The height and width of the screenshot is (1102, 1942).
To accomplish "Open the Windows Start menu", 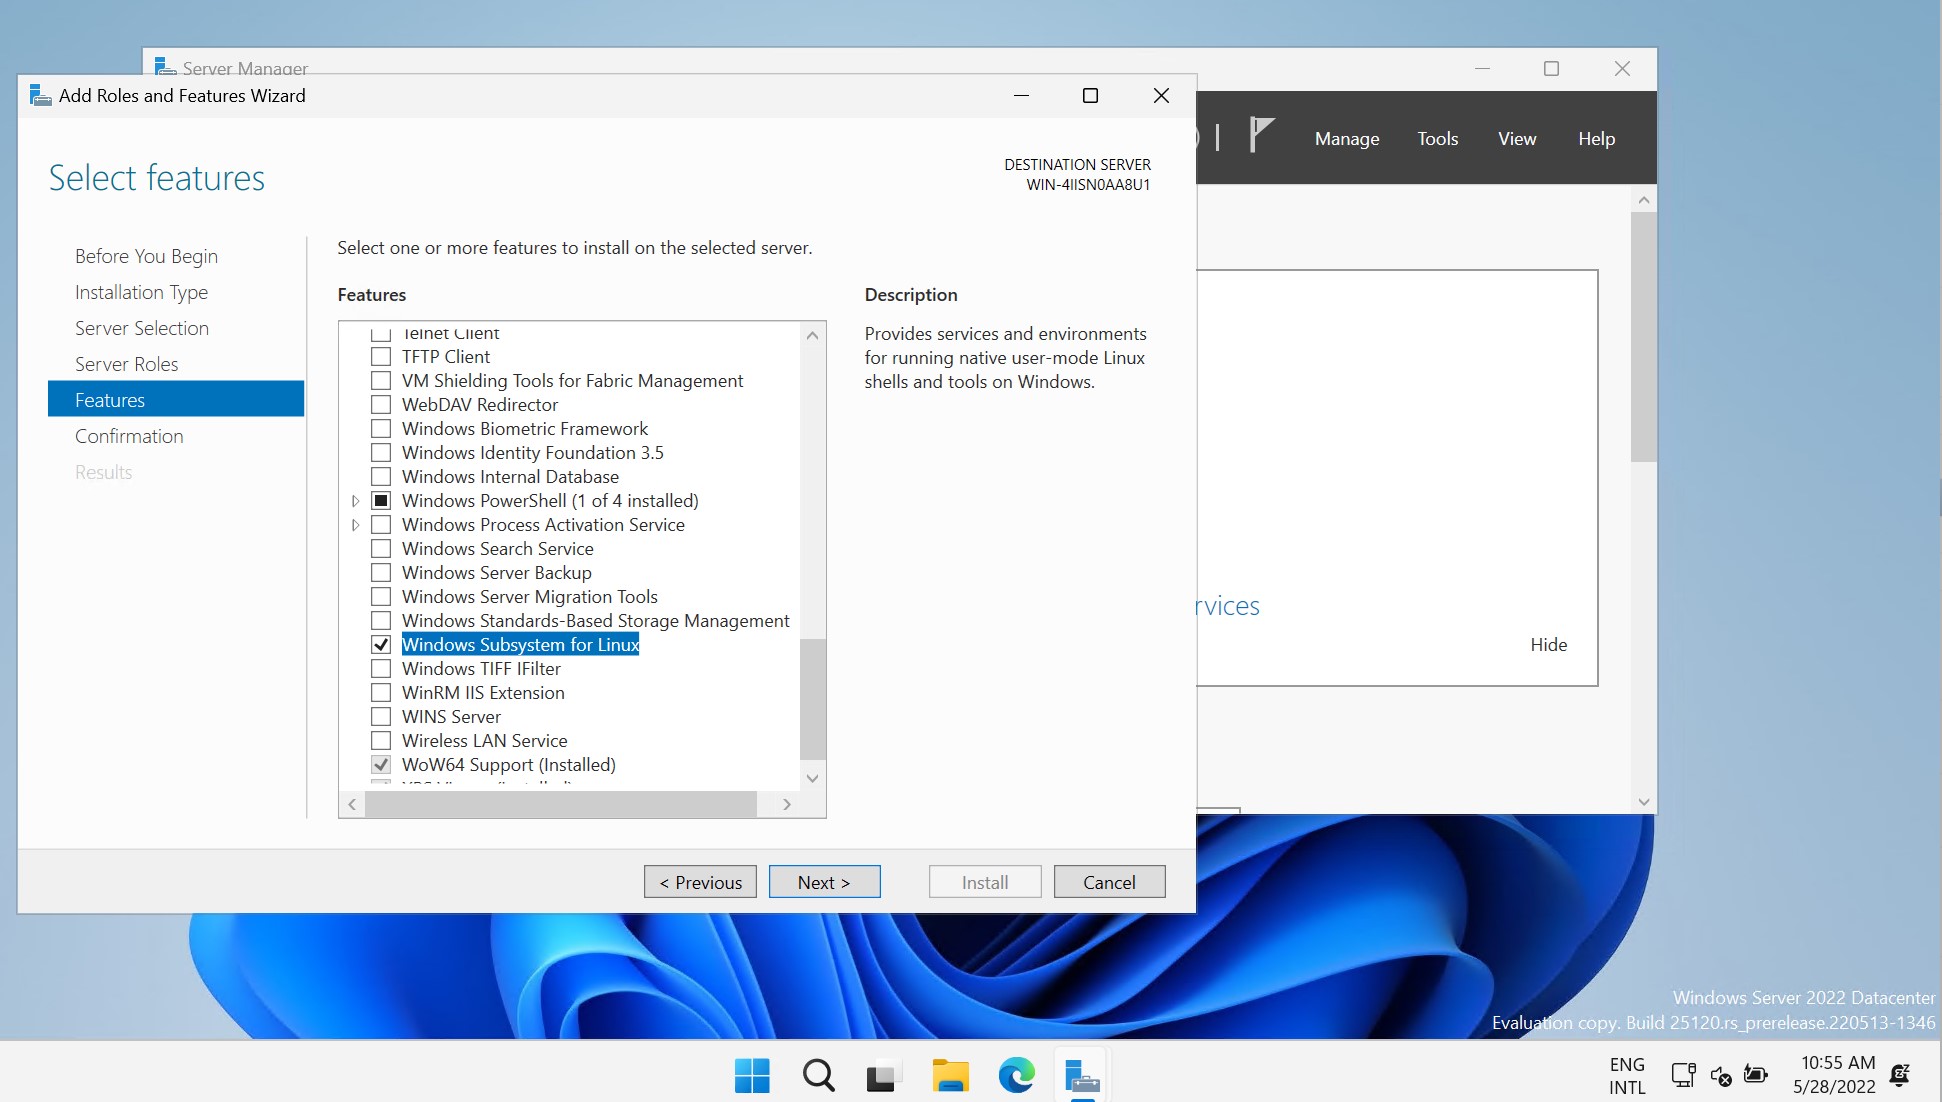I will 752,1076.
